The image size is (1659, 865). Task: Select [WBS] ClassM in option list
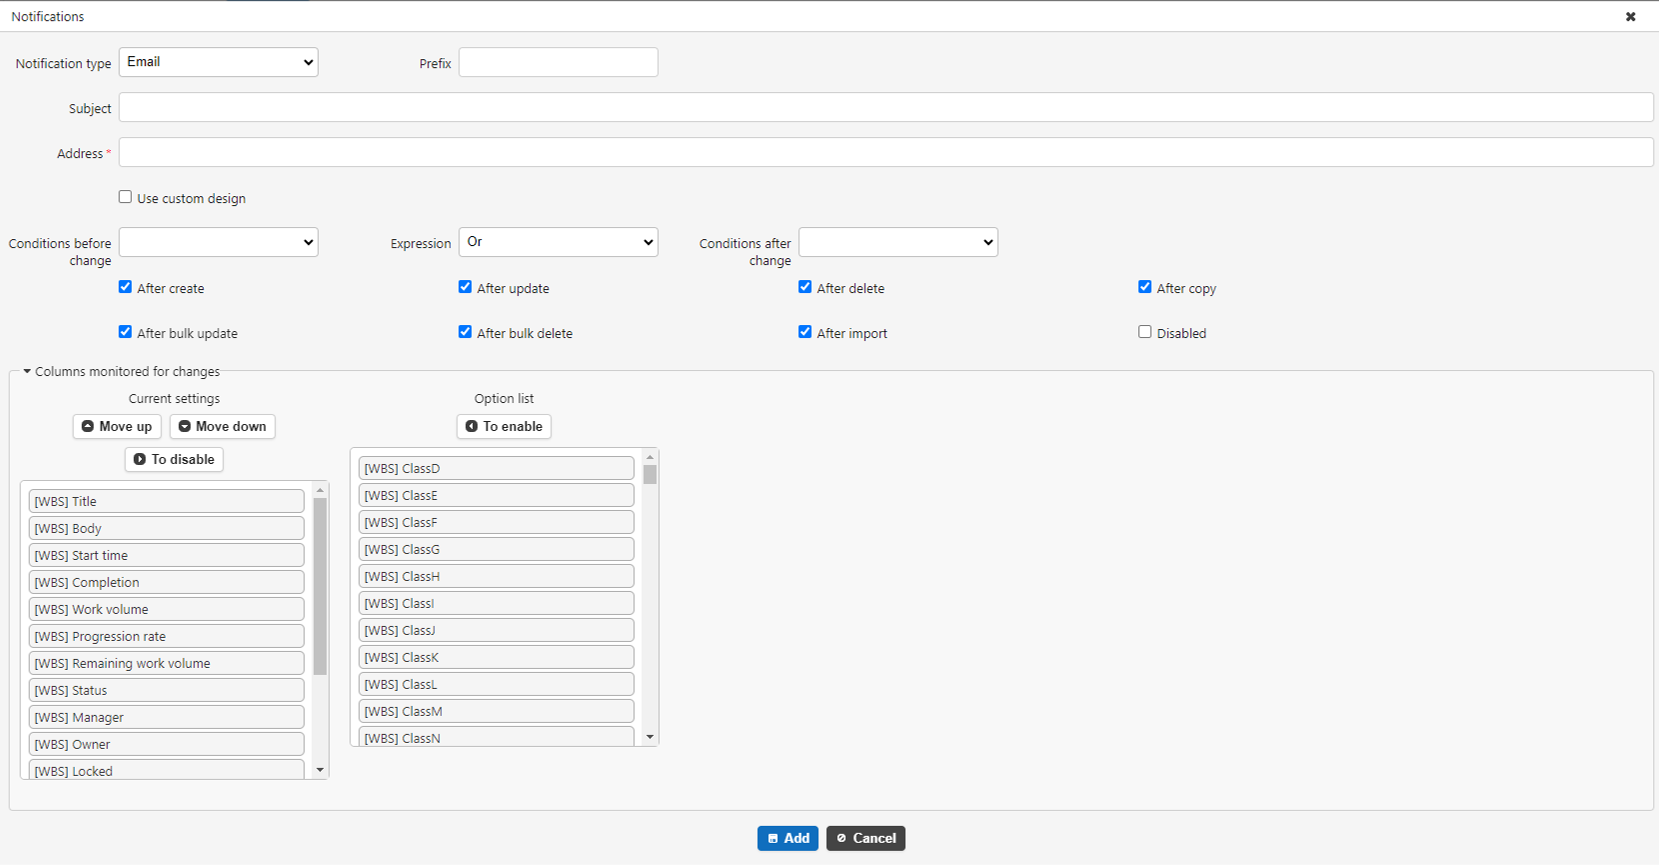click(496, 711)
